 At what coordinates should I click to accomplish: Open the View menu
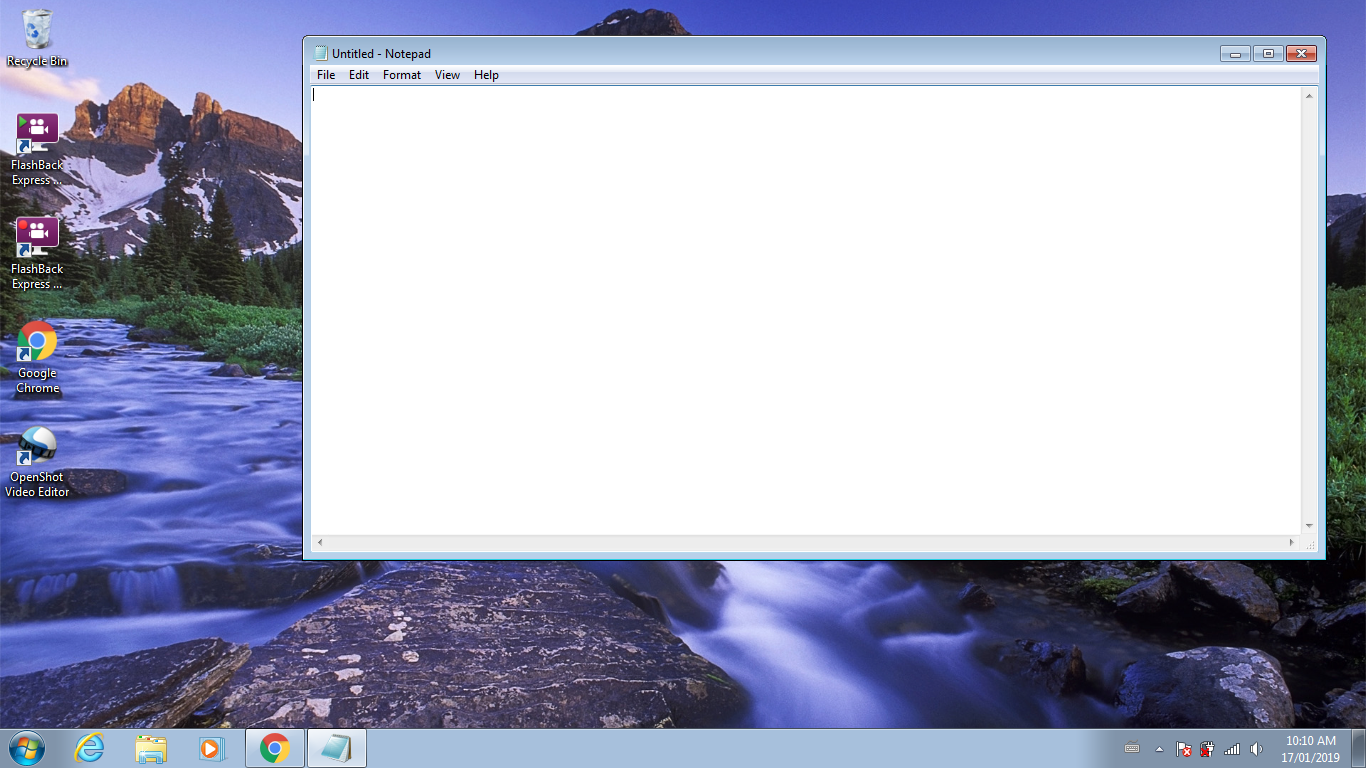pyautogui.click(x=447, y=74)
